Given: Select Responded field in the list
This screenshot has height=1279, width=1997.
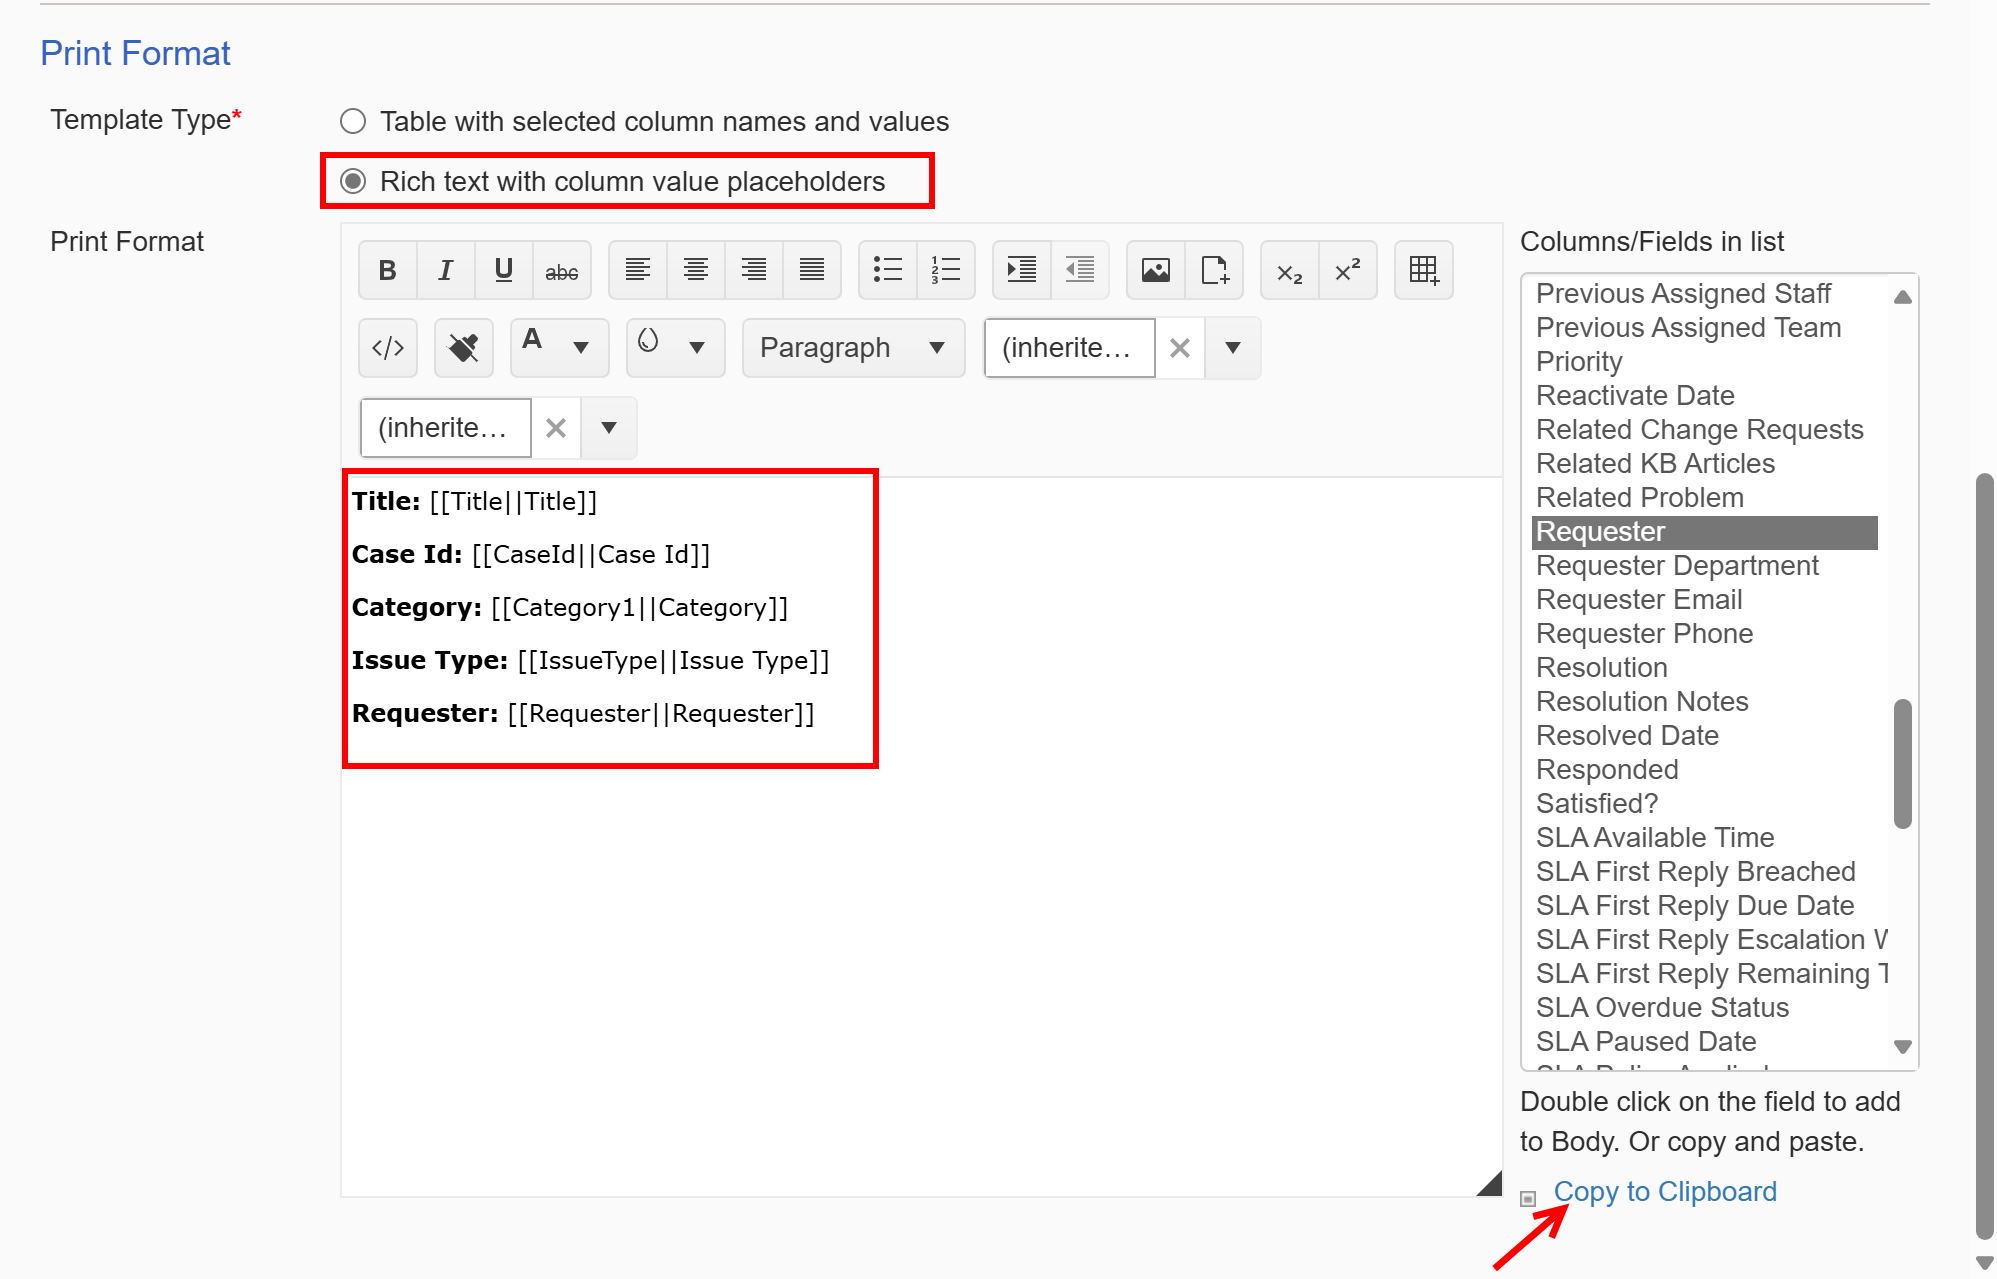Looking at the screenshot, I should point(1705,770).
